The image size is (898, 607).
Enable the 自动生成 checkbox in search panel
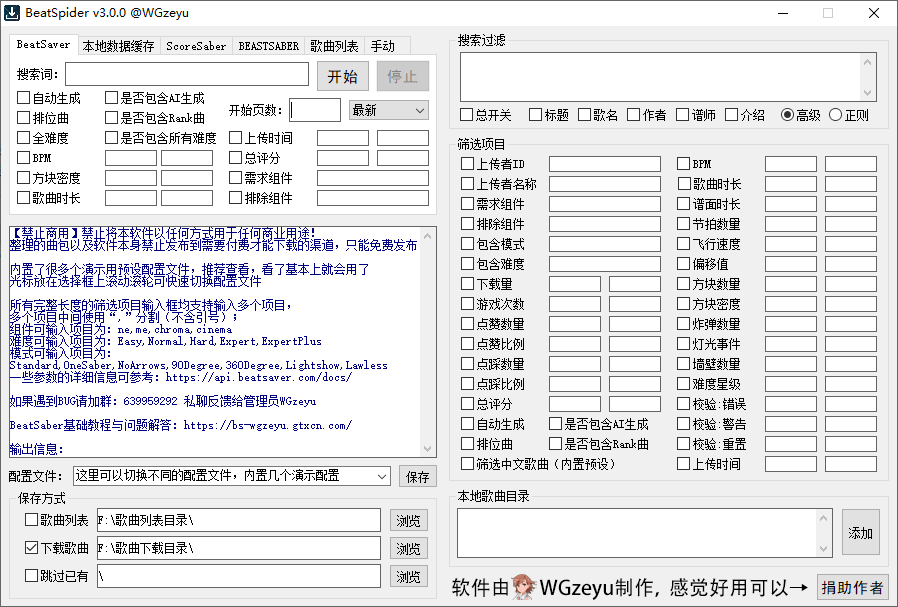click(24, 98)
